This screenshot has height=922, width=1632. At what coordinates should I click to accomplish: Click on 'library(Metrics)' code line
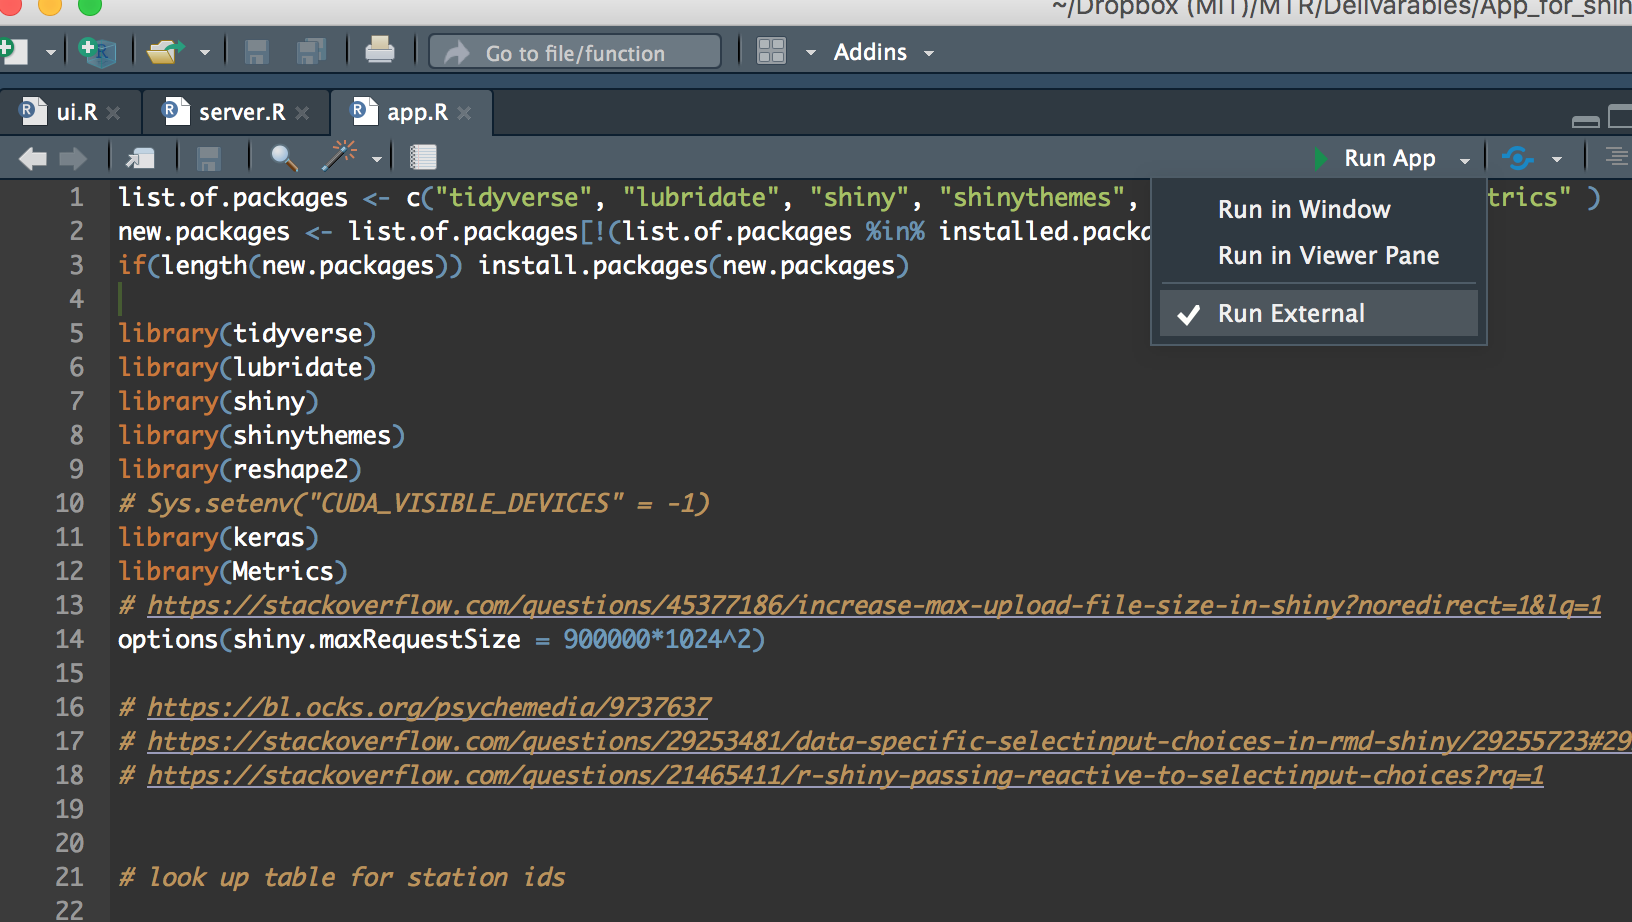pos(233,571)
